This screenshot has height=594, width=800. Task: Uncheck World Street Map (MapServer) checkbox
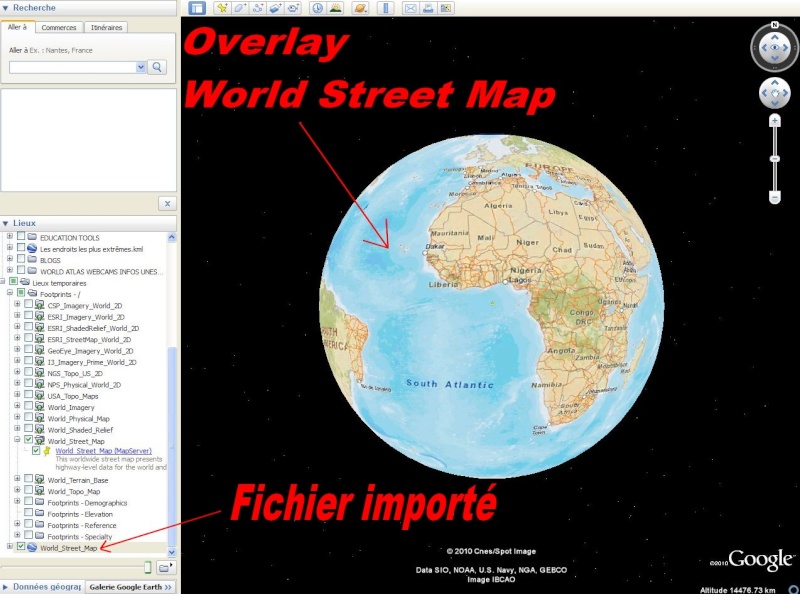point(36,451)
